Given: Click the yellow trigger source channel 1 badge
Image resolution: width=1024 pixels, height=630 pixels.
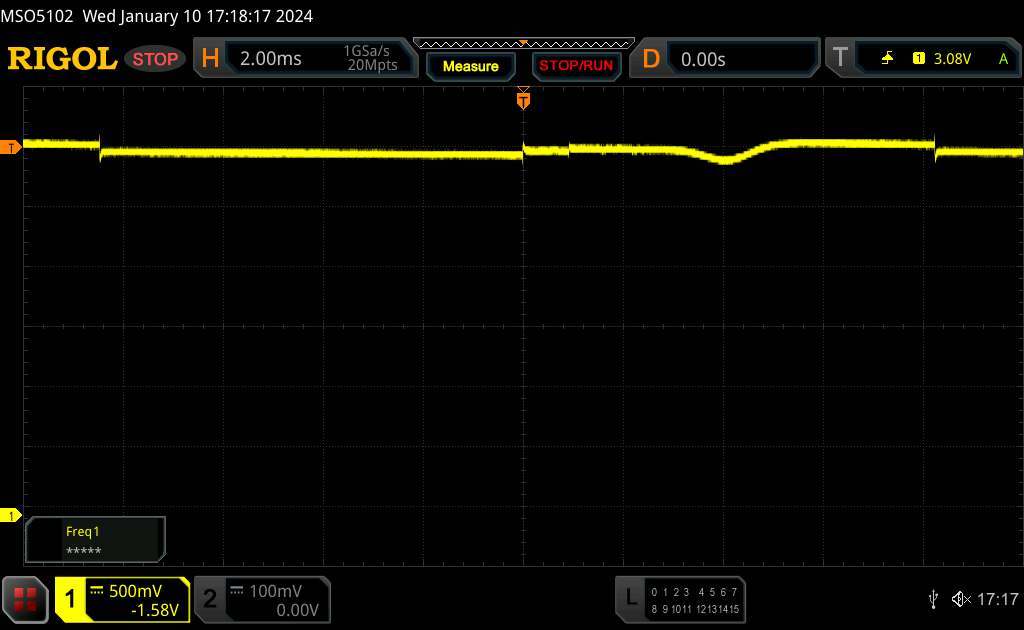Looking at the screenshot, I should click(918, 59).
